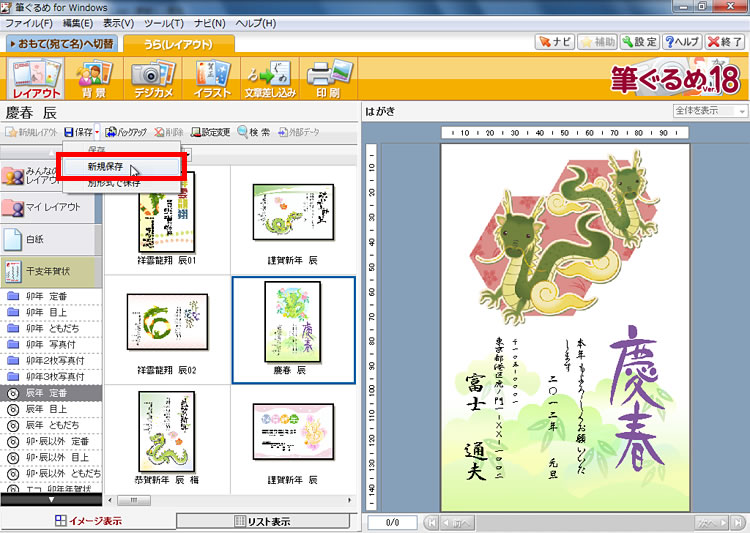Open the ツール(T) menu
750x533 pixels.
tap(164, 23)
